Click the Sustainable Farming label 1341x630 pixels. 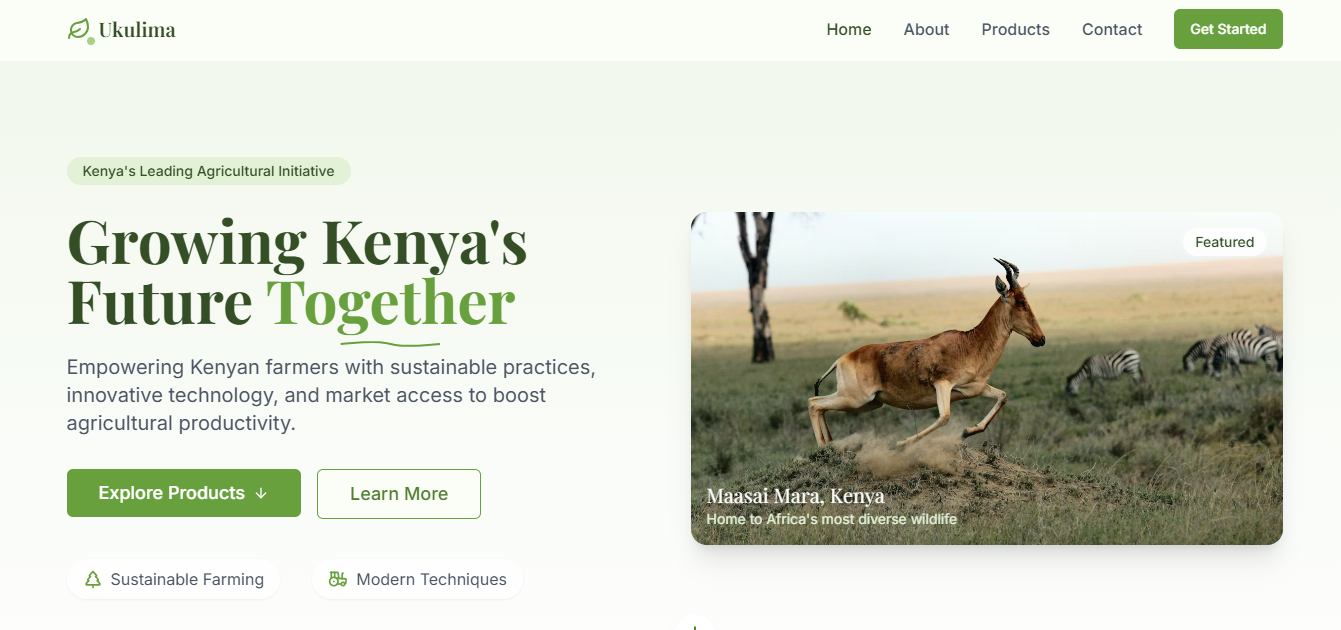point(187,579)
